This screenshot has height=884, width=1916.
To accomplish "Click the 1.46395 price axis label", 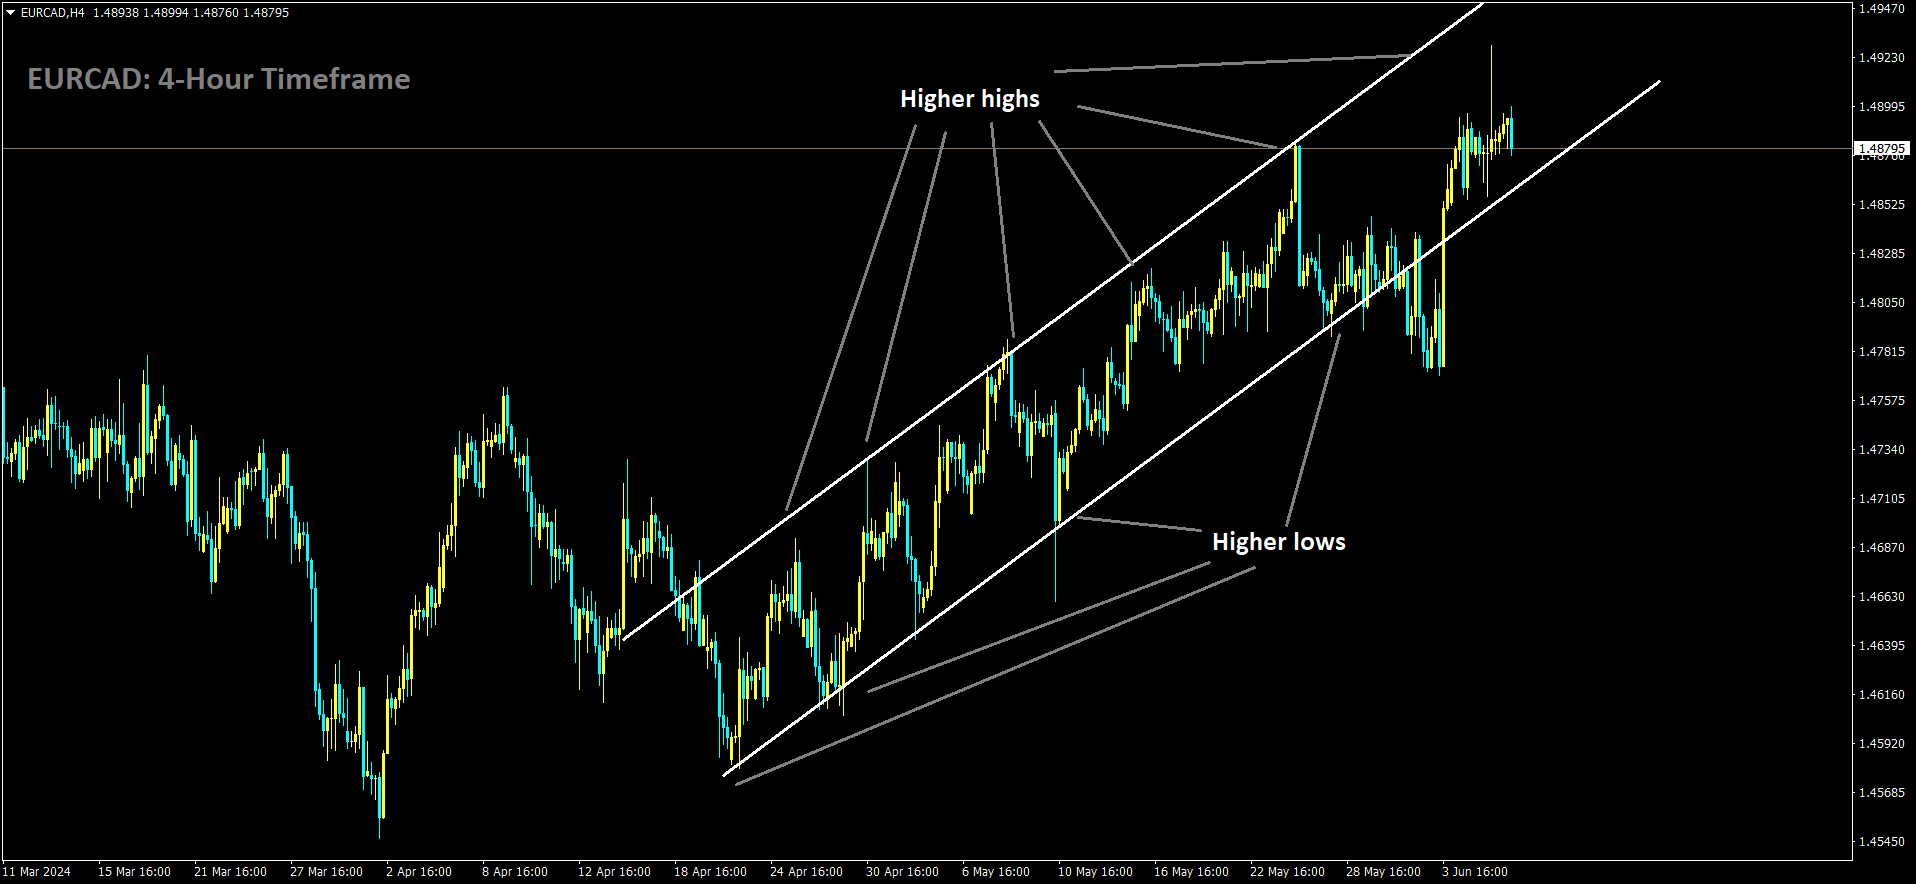I will 1881,645.
